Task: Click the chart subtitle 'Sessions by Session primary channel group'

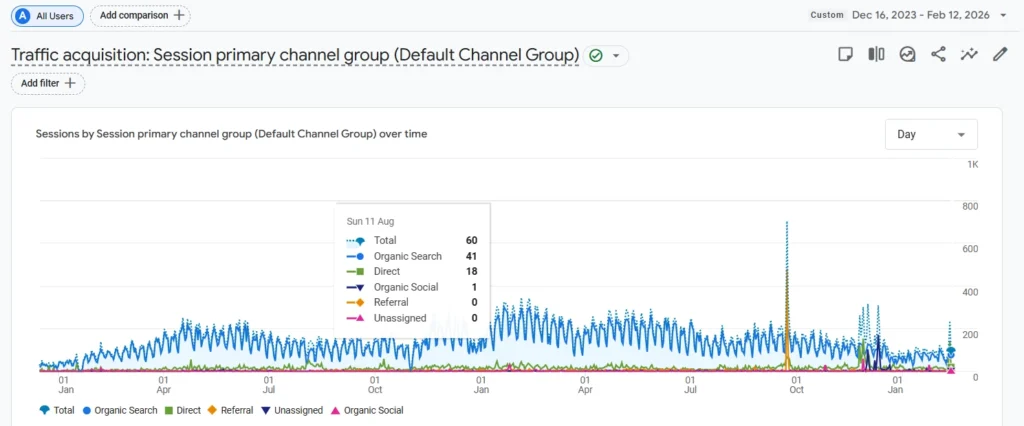Action: 231,134
